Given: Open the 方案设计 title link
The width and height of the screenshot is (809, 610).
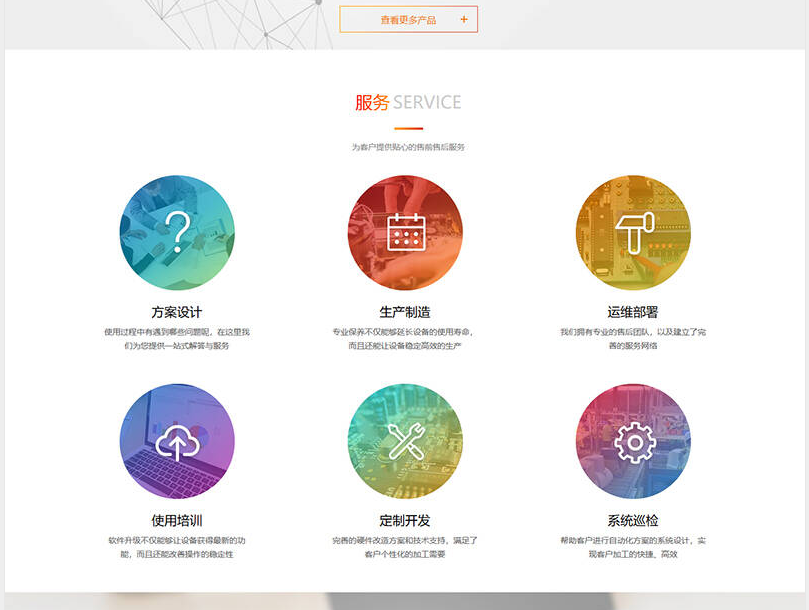Looking at the screenshot, I should coord(177,312).
